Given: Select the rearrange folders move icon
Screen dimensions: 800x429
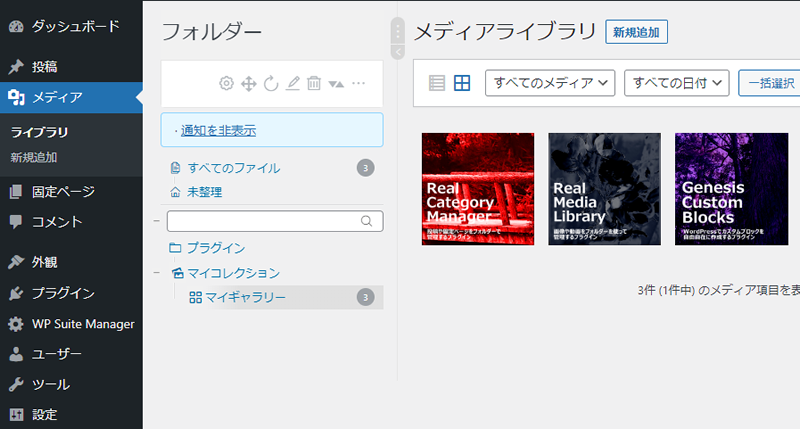Looking at the screenshot, I should [x=248, y=83].
